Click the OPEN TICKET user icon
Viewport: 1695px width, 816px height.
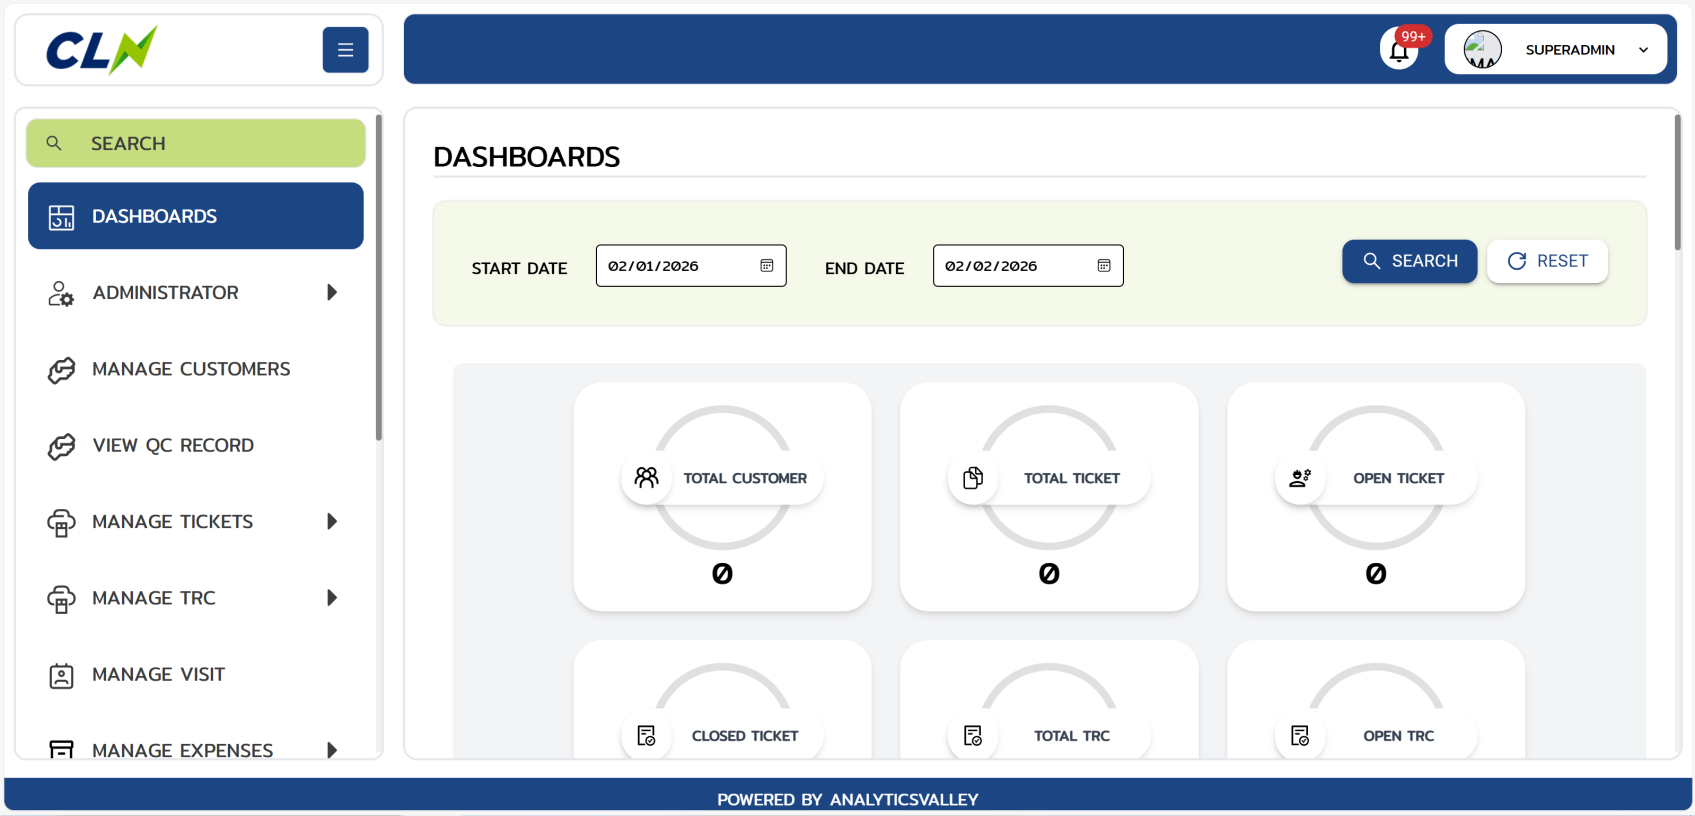point(1300,478)
